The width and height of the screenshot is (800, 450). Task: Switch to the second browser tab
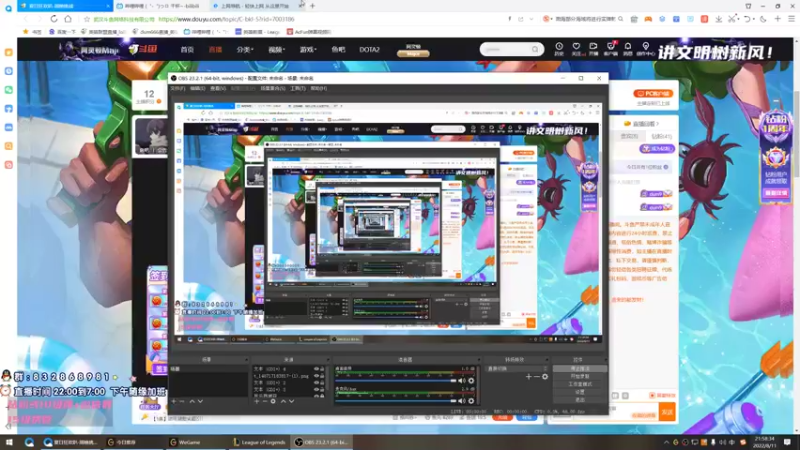click(159, 6)
